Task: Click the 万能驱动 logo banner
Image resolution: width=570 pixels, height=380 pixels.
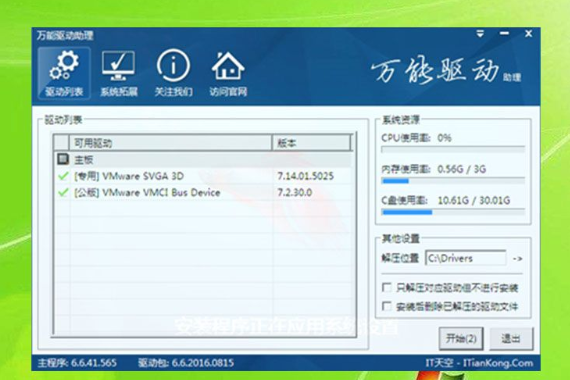Action: [x=446, y=71]
